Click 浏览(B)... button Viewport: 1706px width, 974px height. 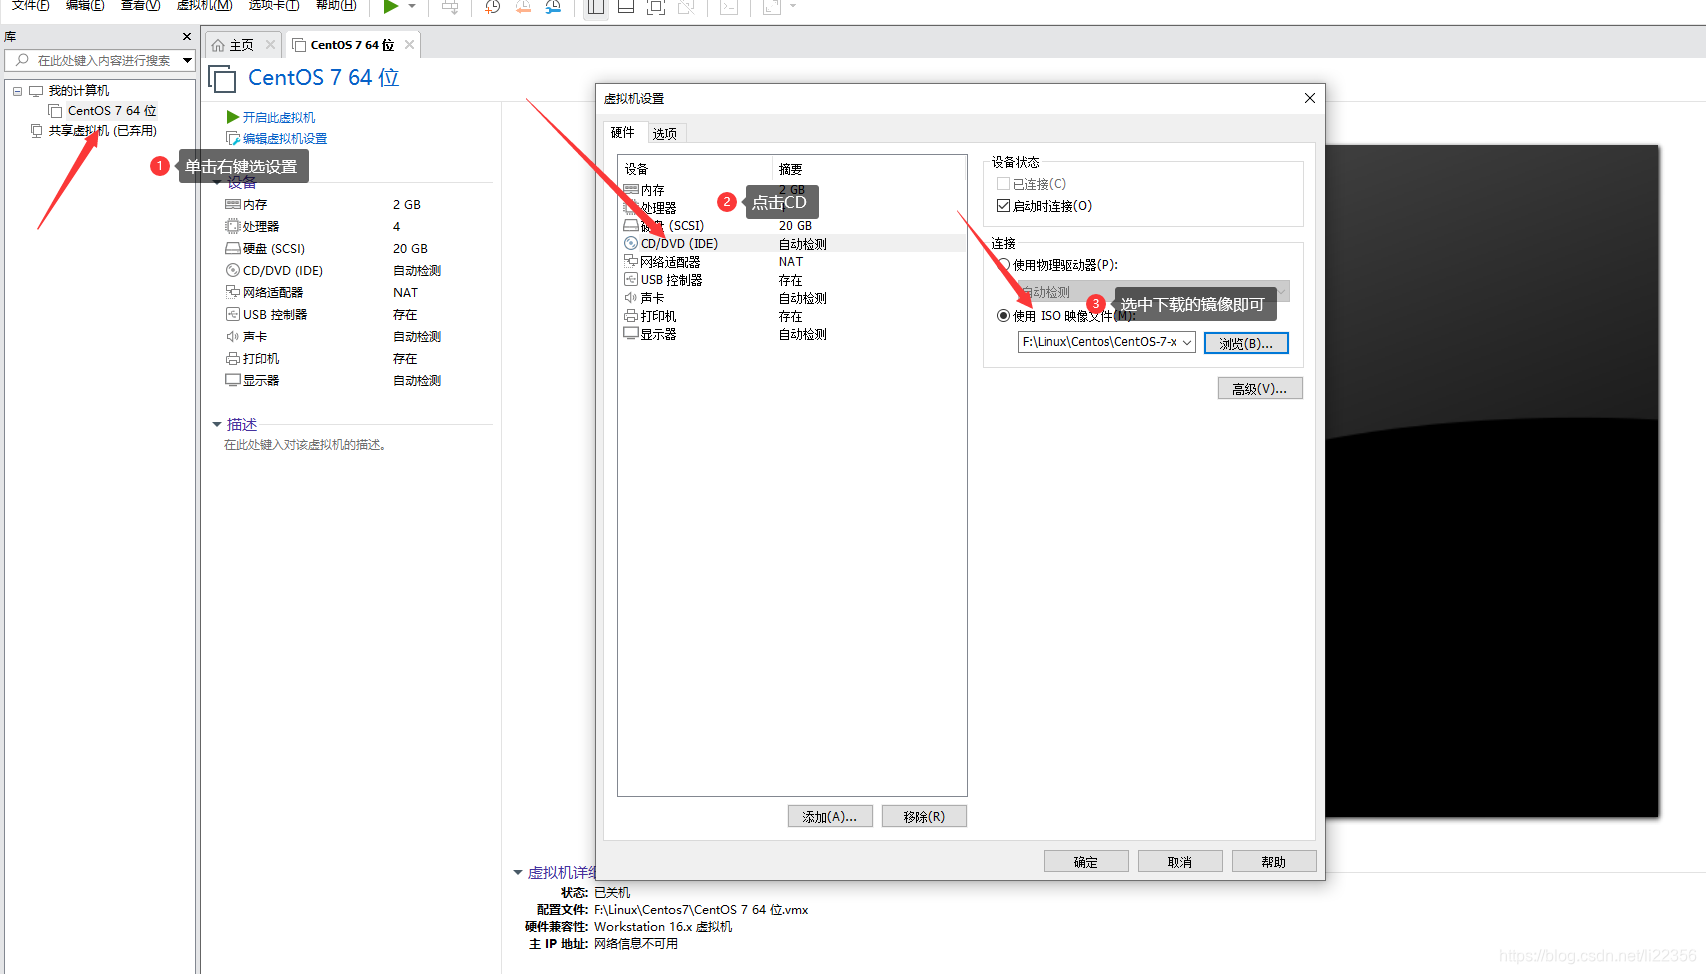click(1246, 343)
